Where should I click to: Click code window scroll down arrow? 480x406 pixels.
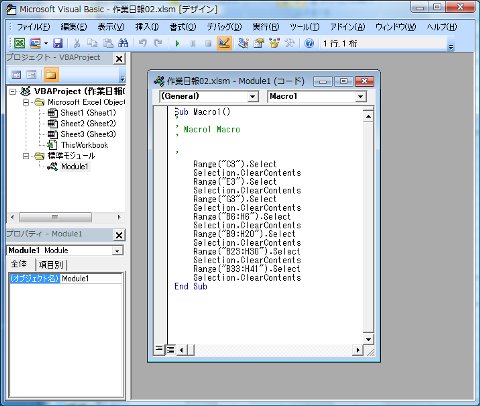click(368, 339)
